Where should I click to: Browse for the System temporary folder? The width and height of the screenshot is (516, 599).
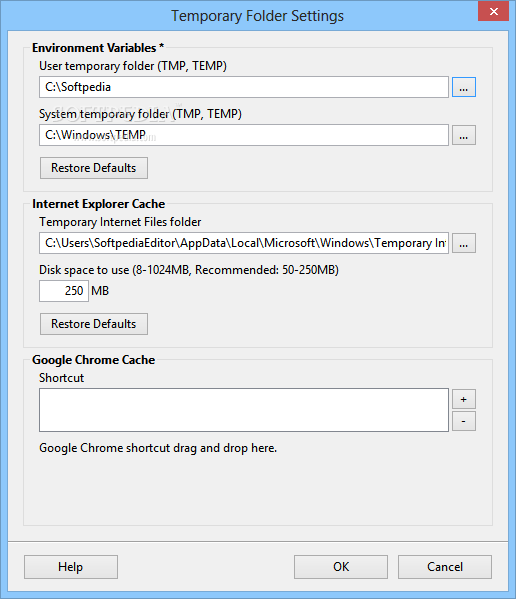464,135
